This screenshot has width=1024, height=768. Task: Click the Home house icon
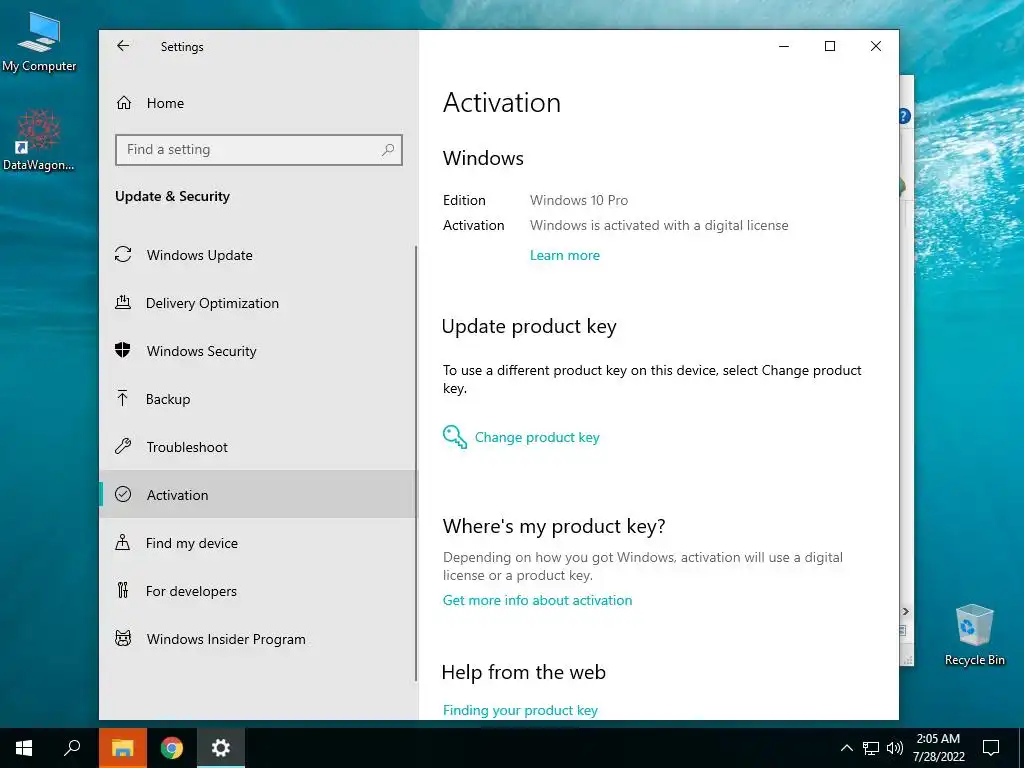[124, 103]
